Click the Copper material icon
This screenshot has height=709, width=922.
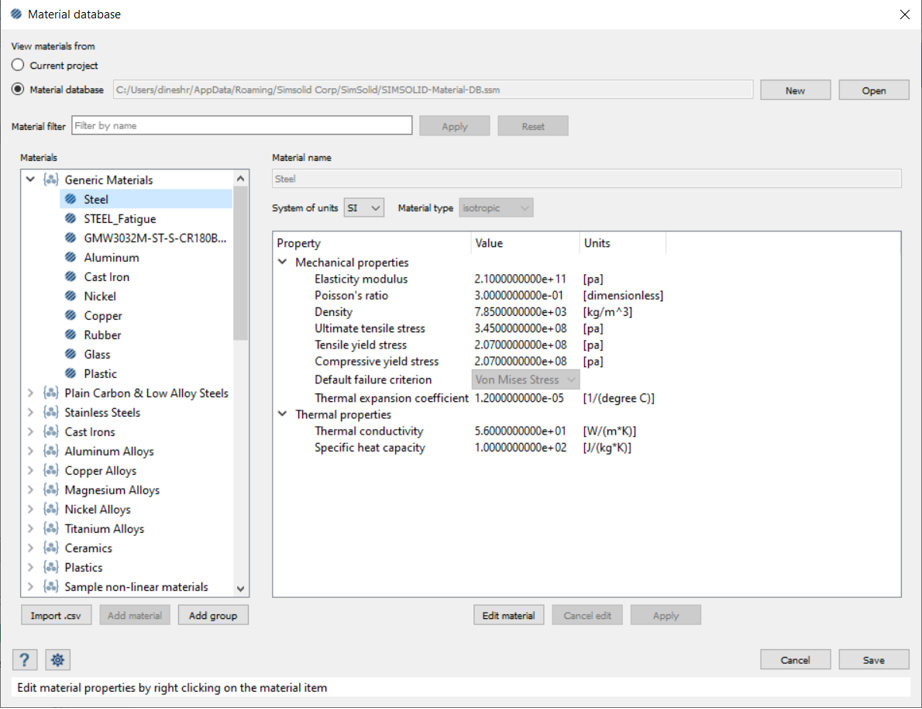point(71,316)
